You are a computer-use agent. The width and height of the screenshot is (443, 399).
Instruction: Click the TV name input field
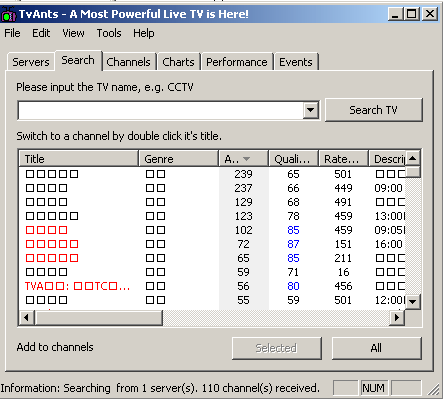click(161, 110)
